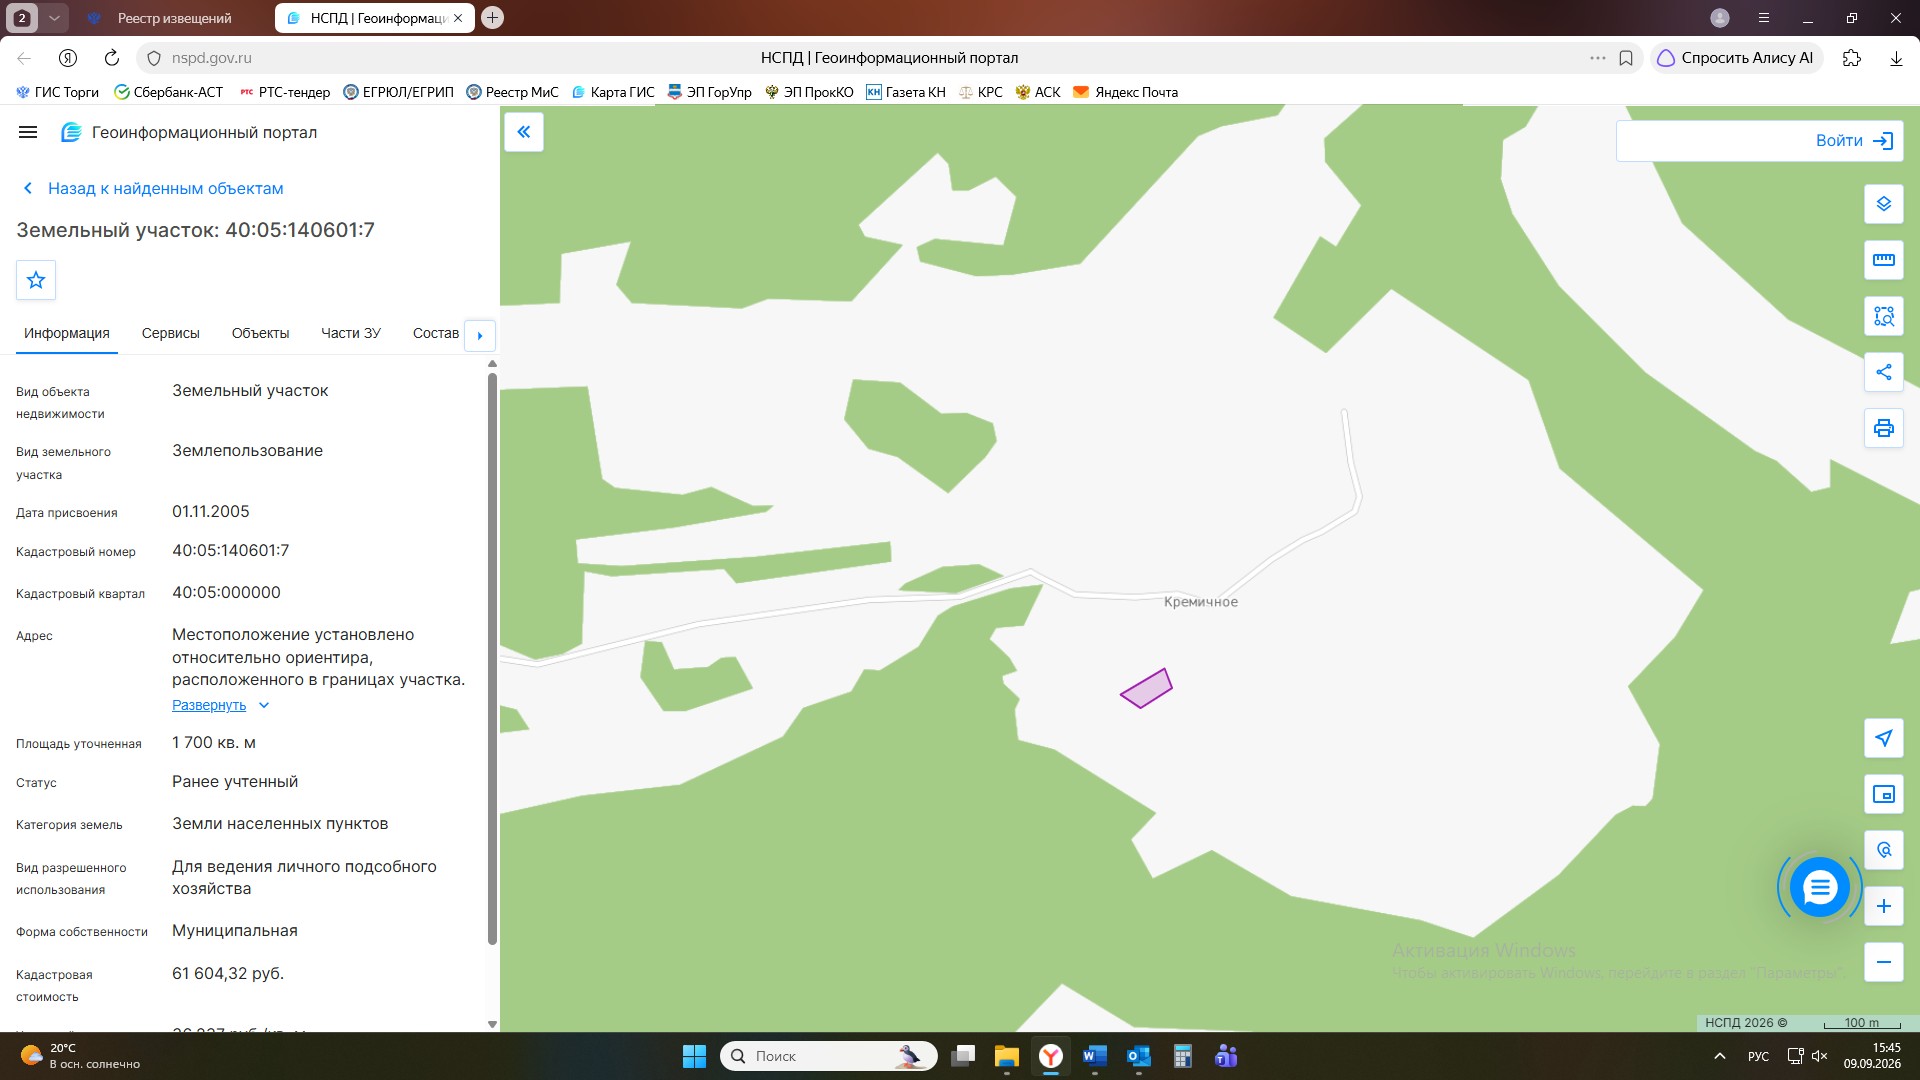Viewport: 1920px width, 1080px height.
Task: Switch to the Части ЗУ tab
Action: coord(351,333)
